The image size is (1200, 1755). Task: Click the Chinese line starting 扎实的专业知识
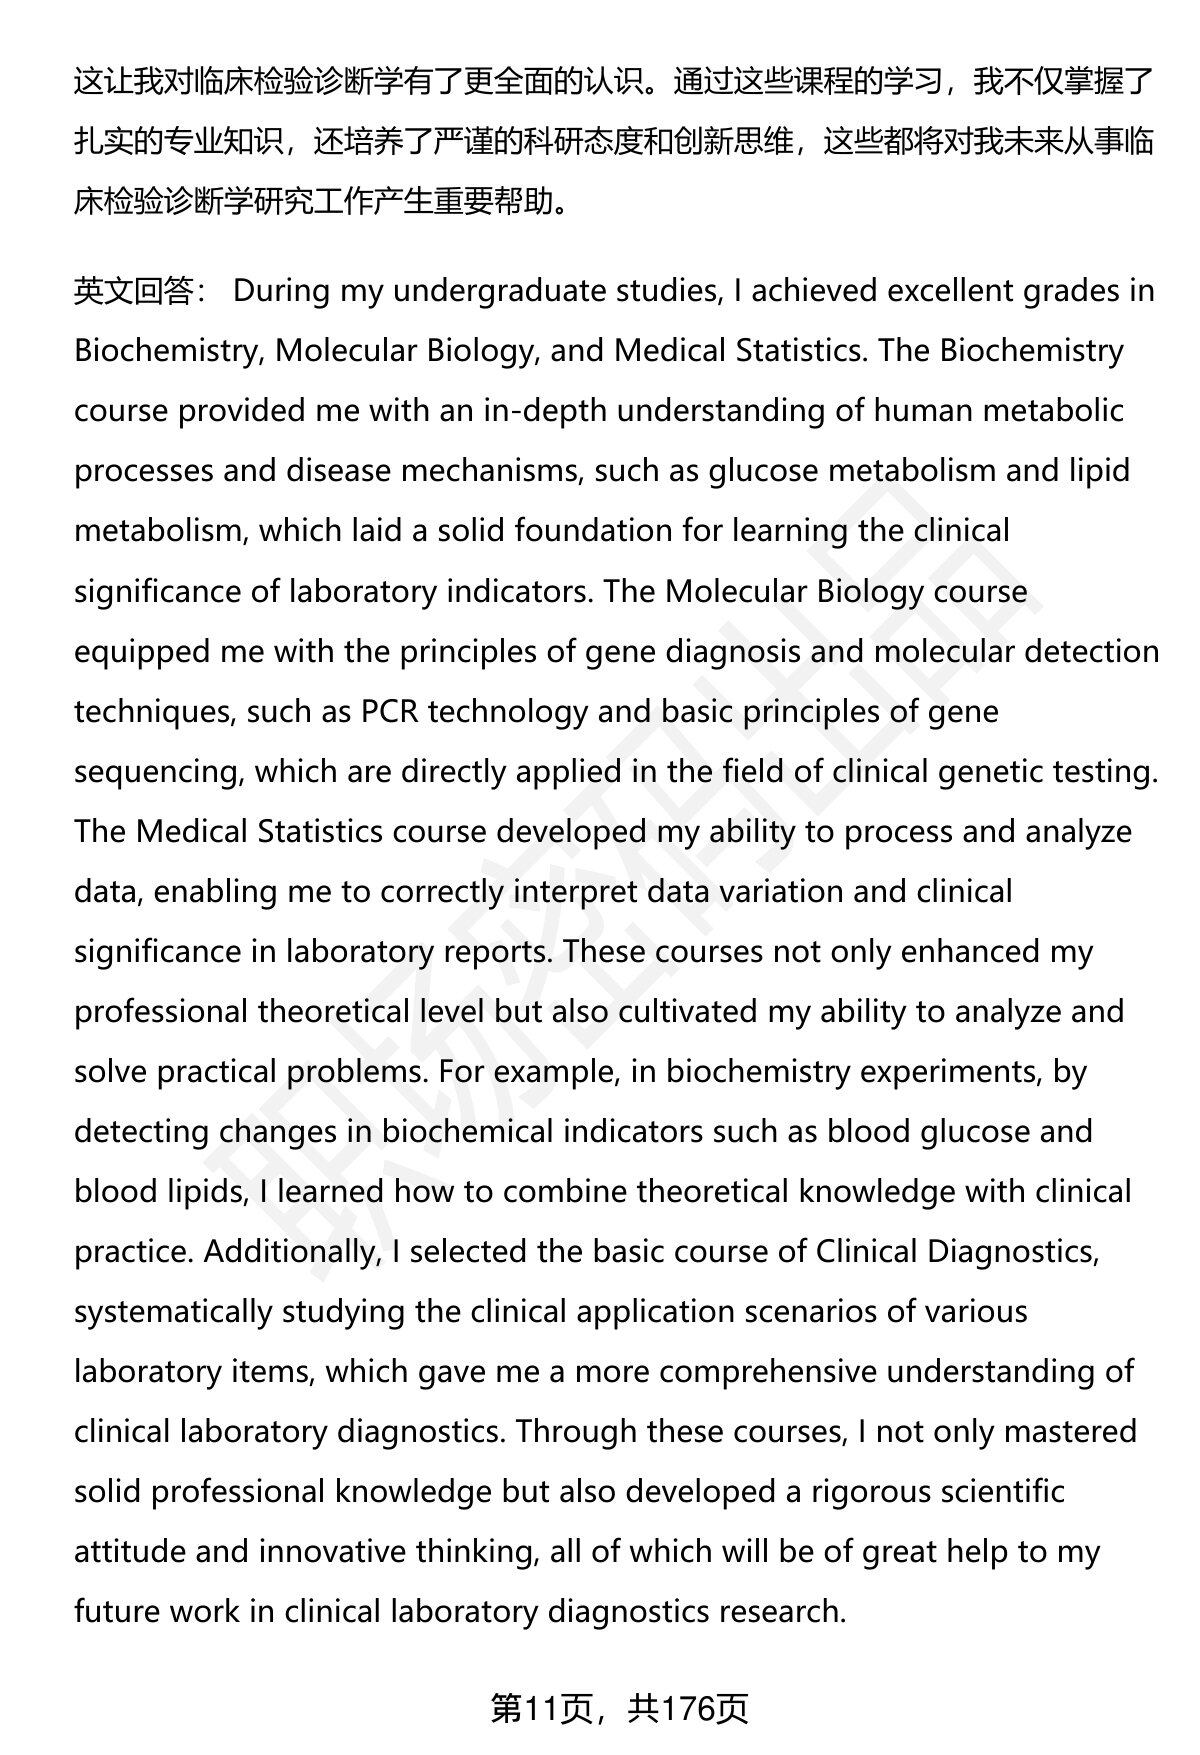(614, 141)
